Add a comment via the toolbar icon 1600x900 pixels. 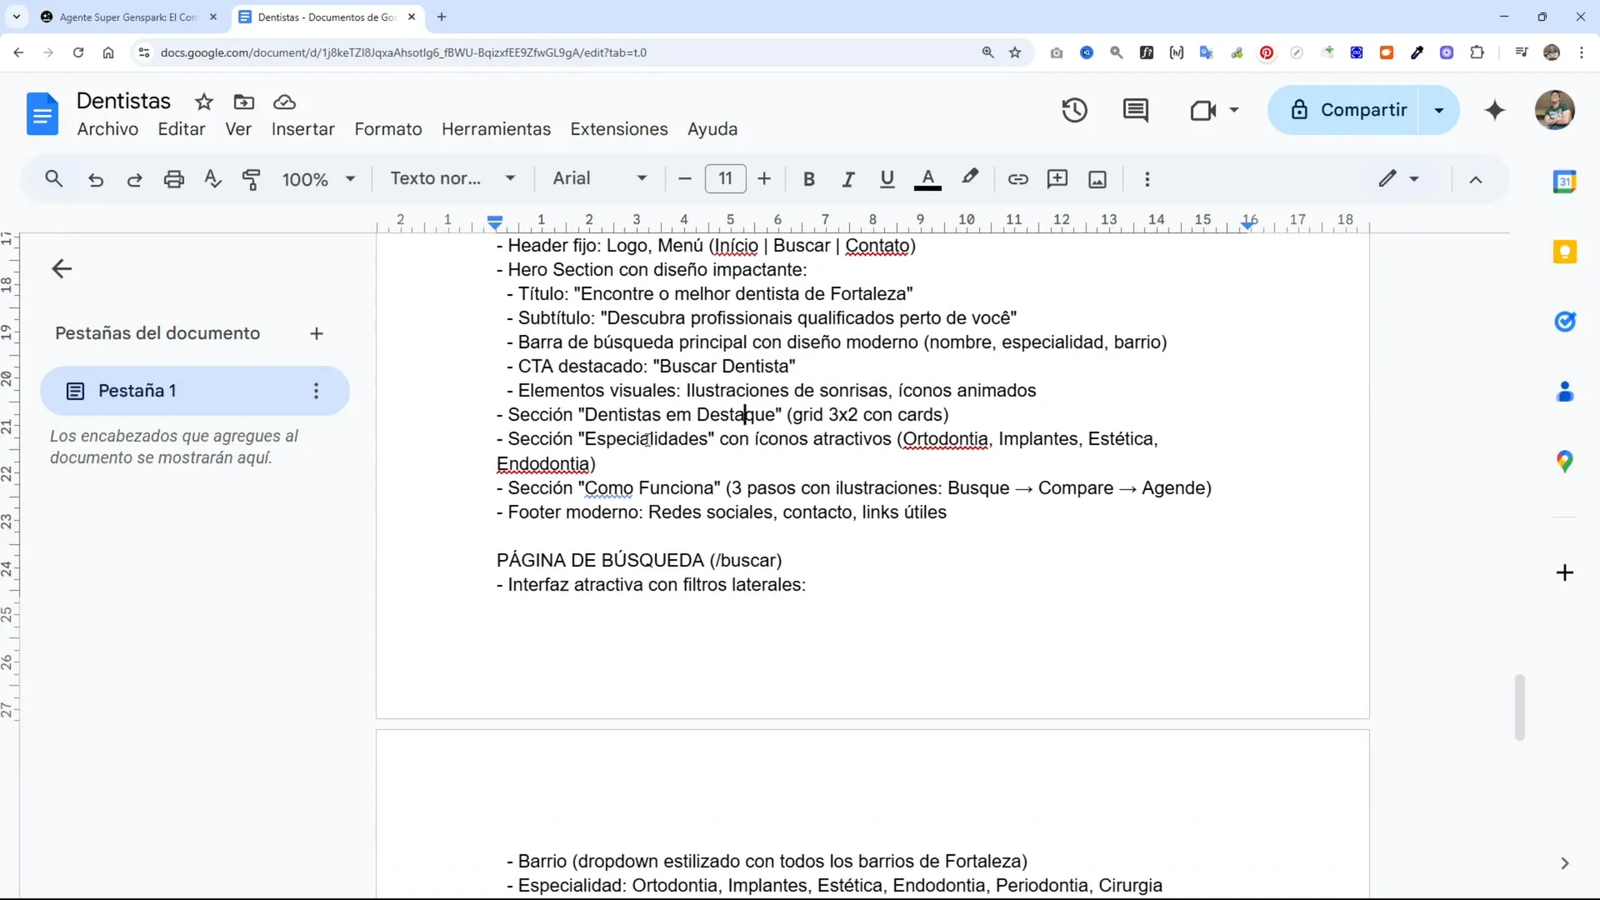(1056, 178)
